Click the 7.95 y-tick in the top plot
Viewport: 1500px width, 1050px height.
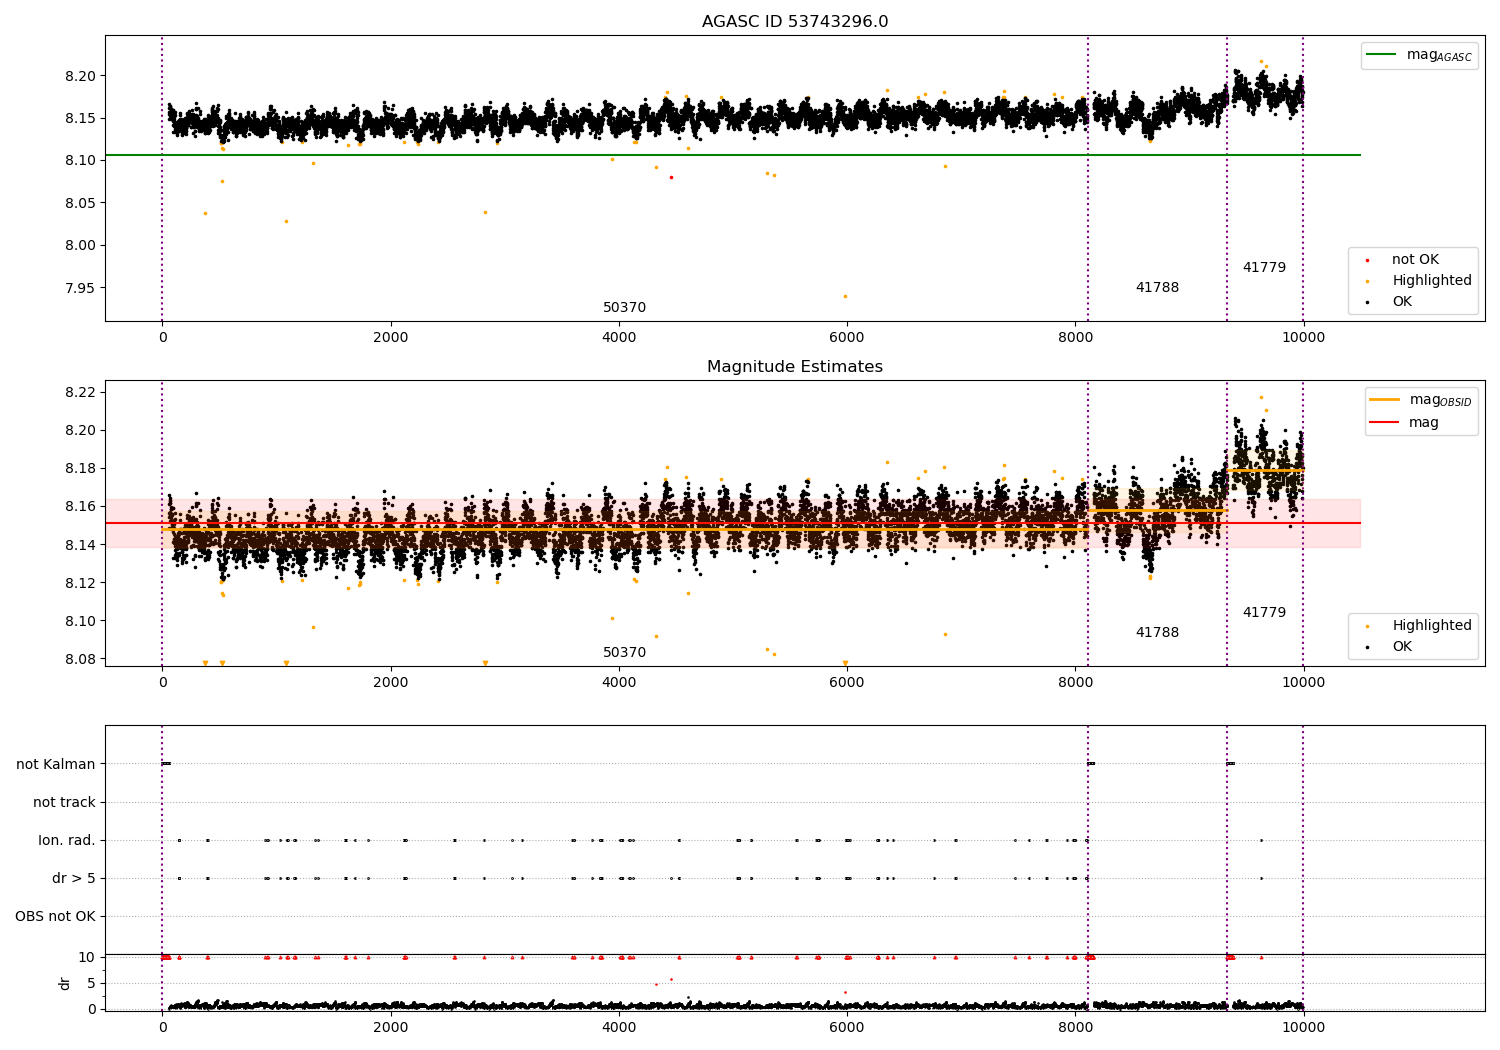[82, 288]
